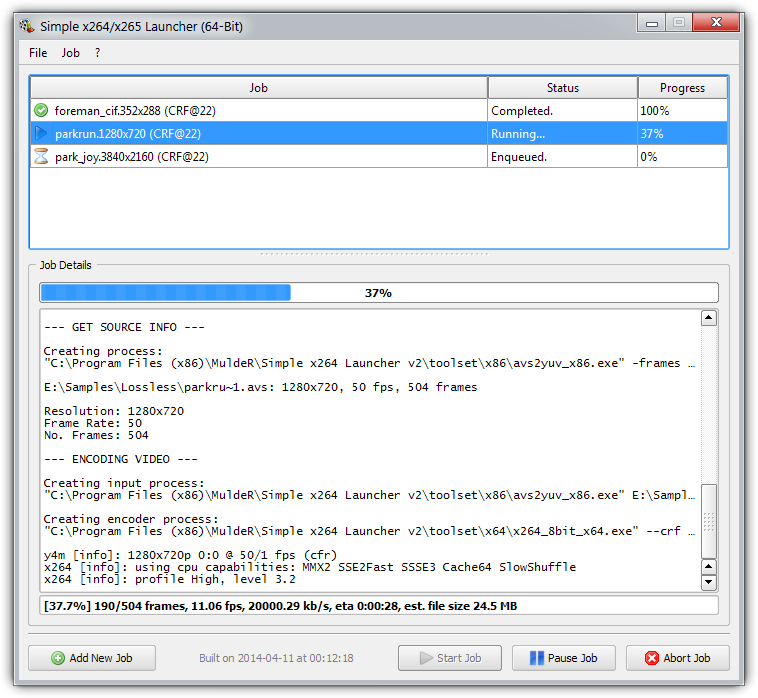The height and width of the screenshot is (698, 758).
Task: Click the encoding status line showing 190/504 frames
Action: click(379, 606)
